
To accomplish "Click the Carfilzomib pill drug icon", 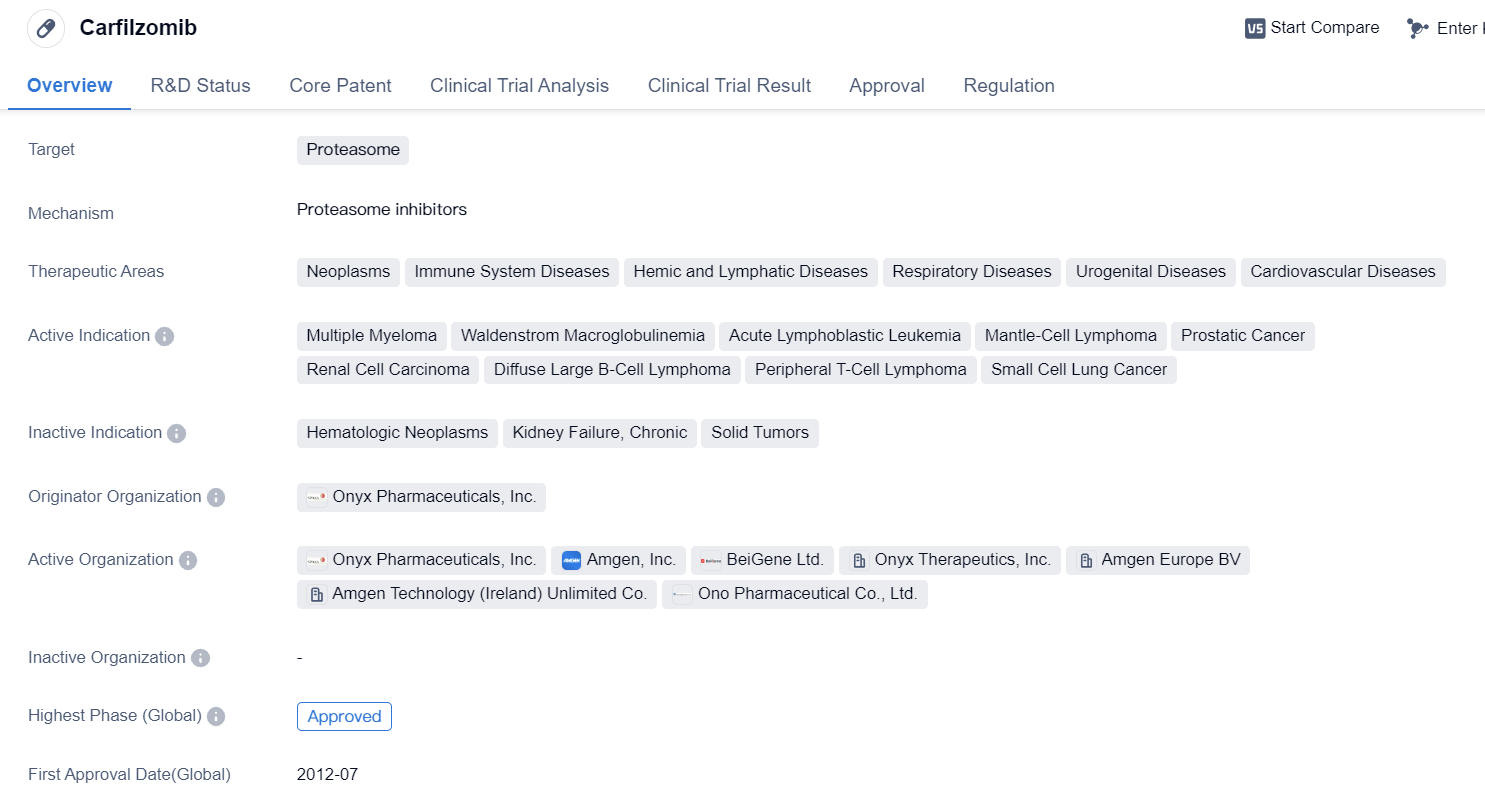I will click(x=46, y=28).
